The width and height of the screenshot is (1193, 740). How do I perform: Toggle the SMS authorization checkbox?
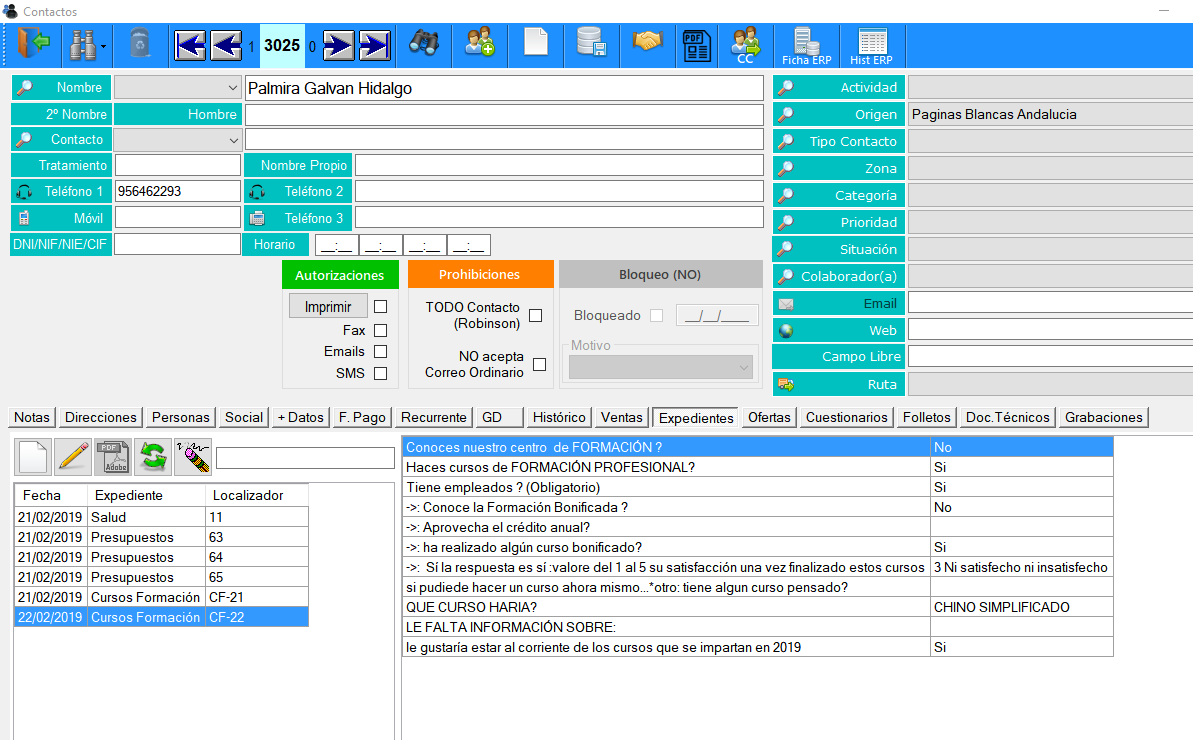380,373
